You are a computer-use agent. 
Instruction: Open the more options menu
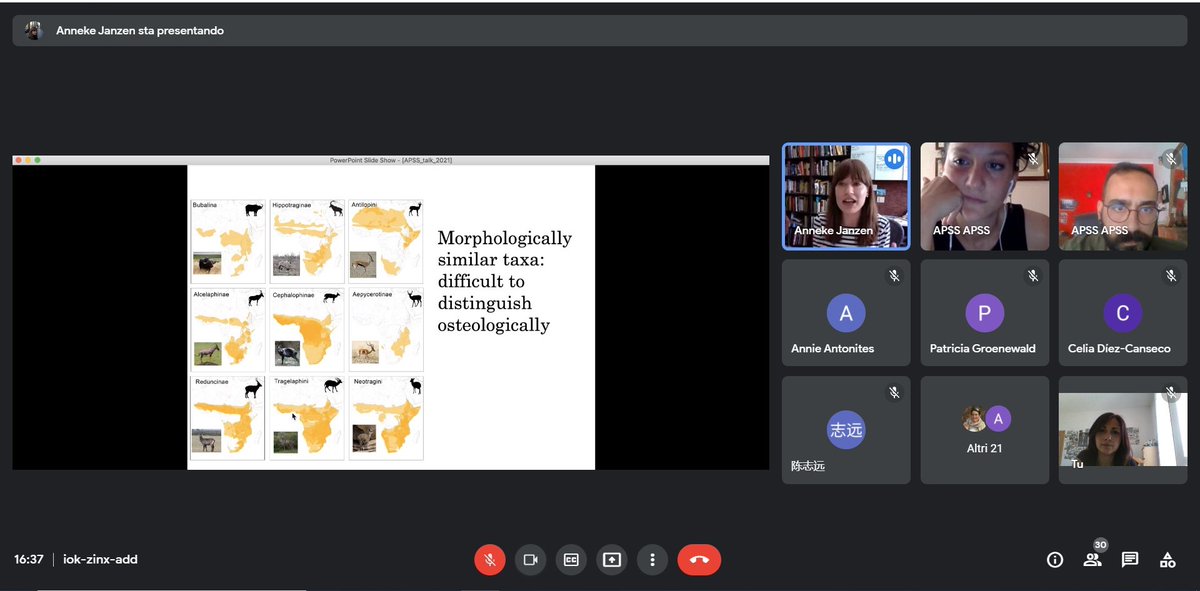653,560
